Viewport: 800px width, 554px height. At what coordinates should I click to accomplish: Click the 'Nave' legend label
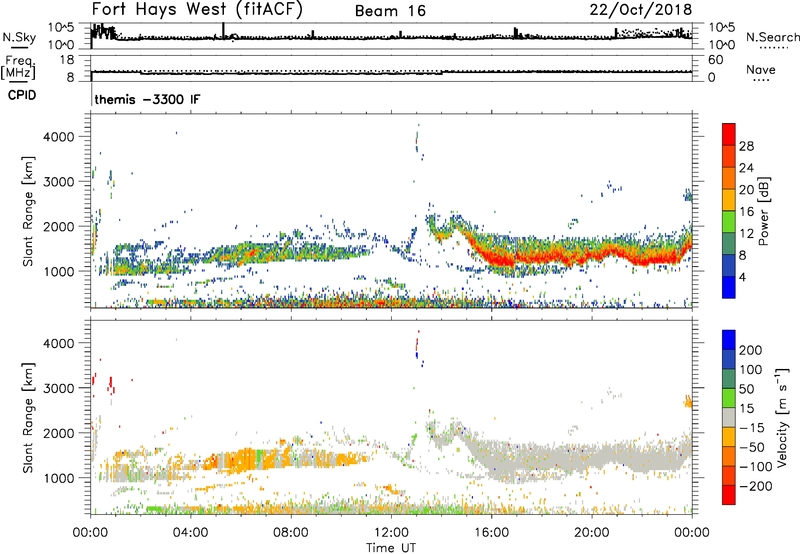[x=760, y=70]
